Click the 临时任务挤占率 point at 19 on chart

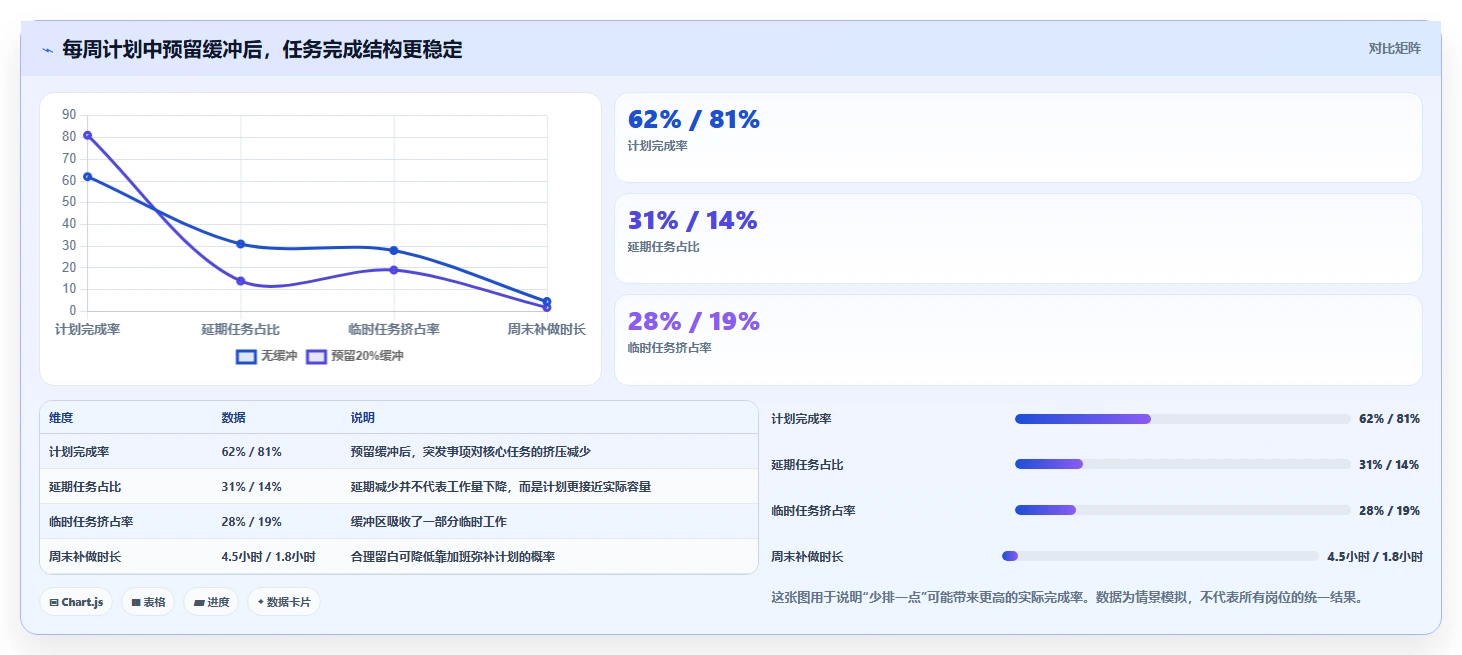394,270
